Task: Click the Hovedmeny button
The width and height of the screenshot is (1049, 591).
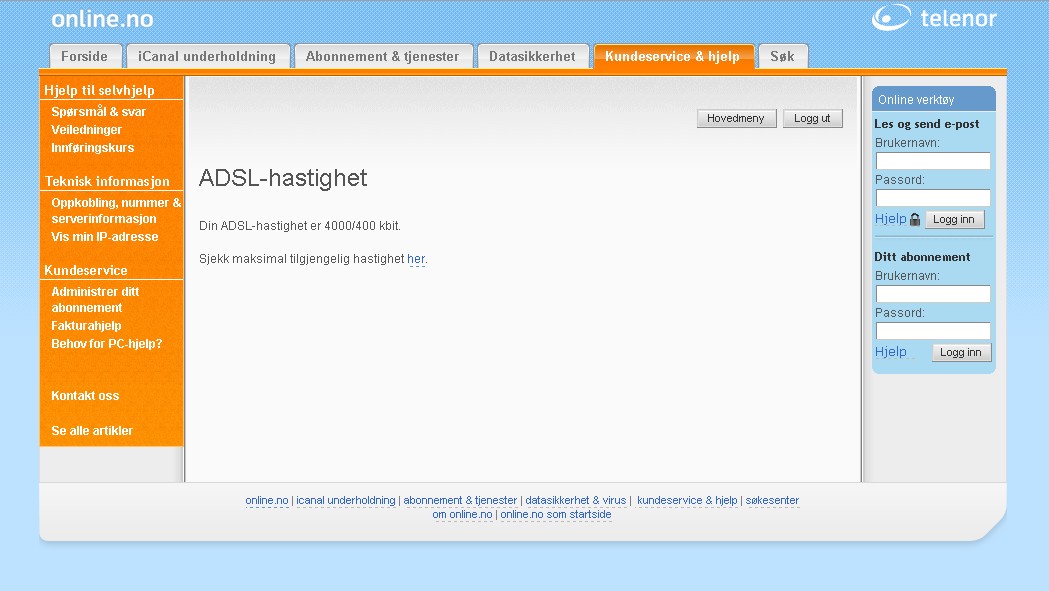Action: (x=736, y=118)
